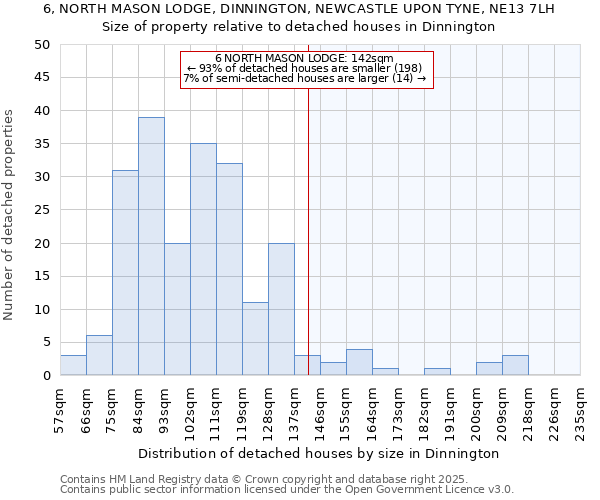
Task: Click x-axis tick label 226sqm
Action: pos(554,415)
